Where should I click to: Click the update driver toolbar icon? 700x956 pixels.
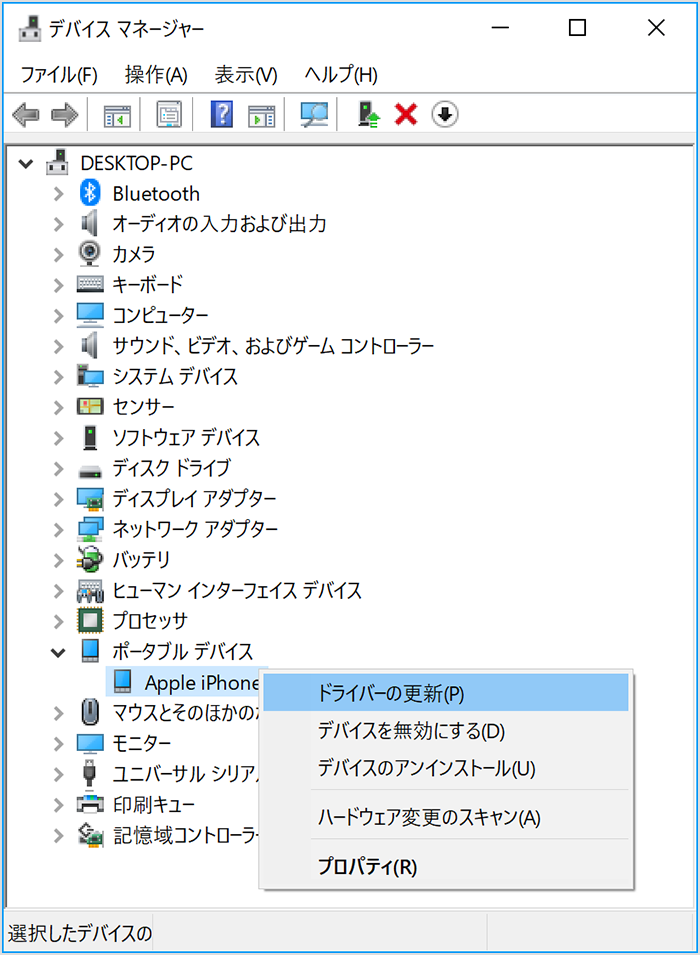[x=368, y=115]
